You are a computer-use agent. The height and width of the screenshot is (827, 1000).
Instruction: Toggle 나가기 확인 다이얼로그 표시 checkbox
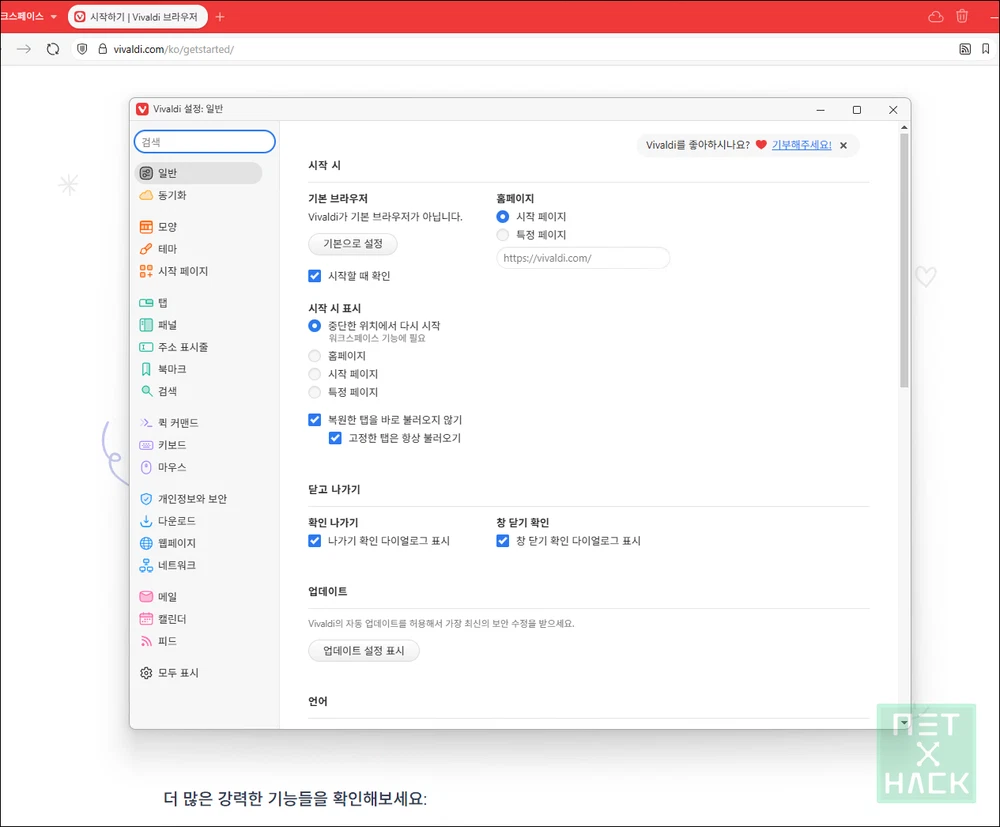tap(314, 541)
